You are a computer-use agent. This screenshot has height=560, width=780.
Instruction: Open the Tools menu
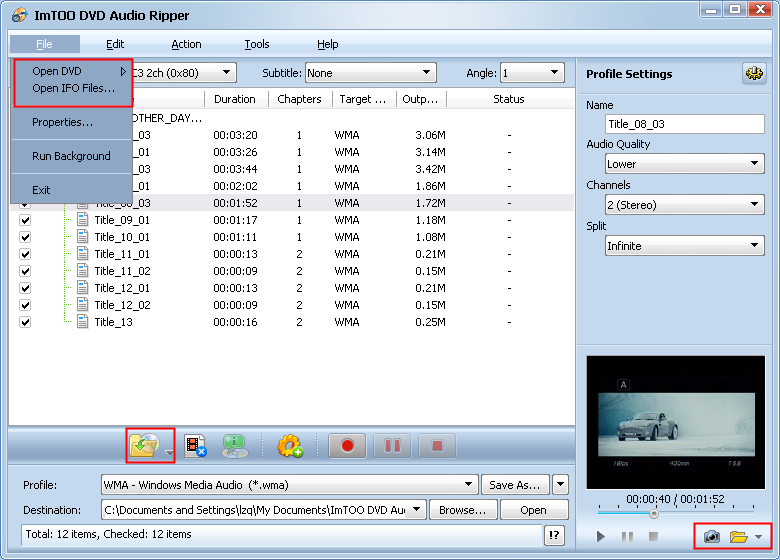[x=257, y=44]
